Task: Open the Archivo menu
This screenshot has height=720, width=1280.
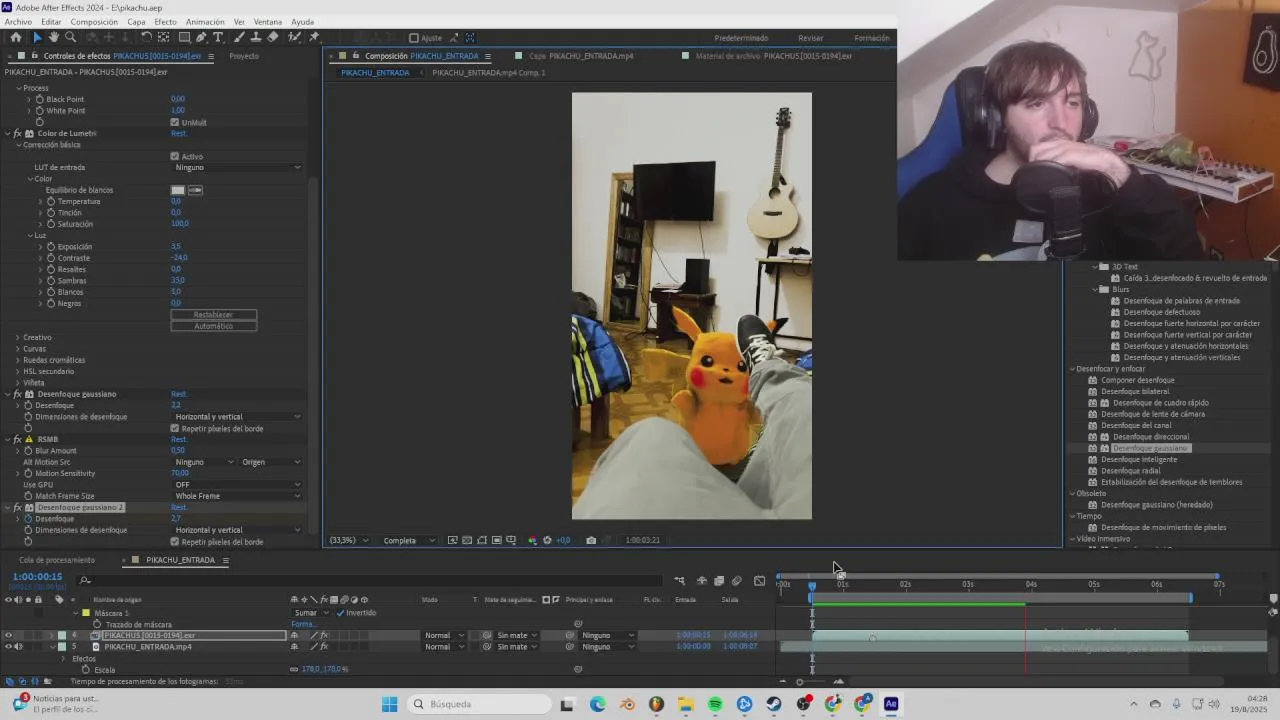Action: pyautogui.click(x=18, y=21)
